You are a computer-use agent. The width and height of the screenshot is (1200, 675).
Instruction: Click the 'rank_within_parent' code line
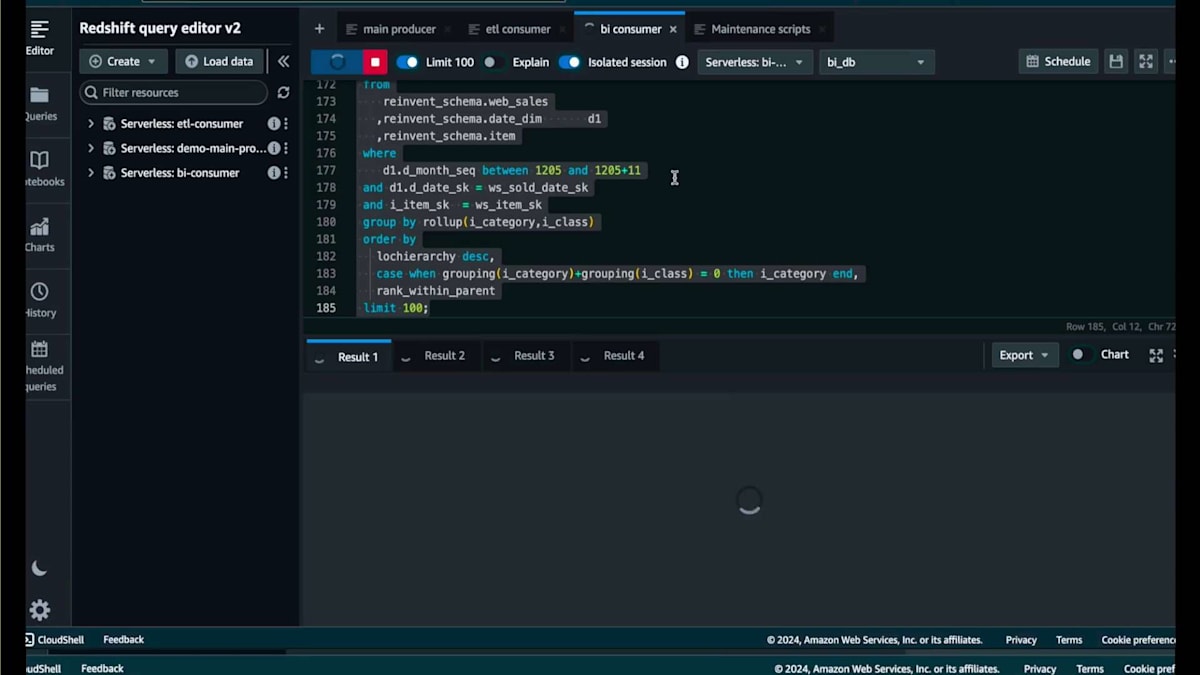pyautogui.click(x=435, y=291)
